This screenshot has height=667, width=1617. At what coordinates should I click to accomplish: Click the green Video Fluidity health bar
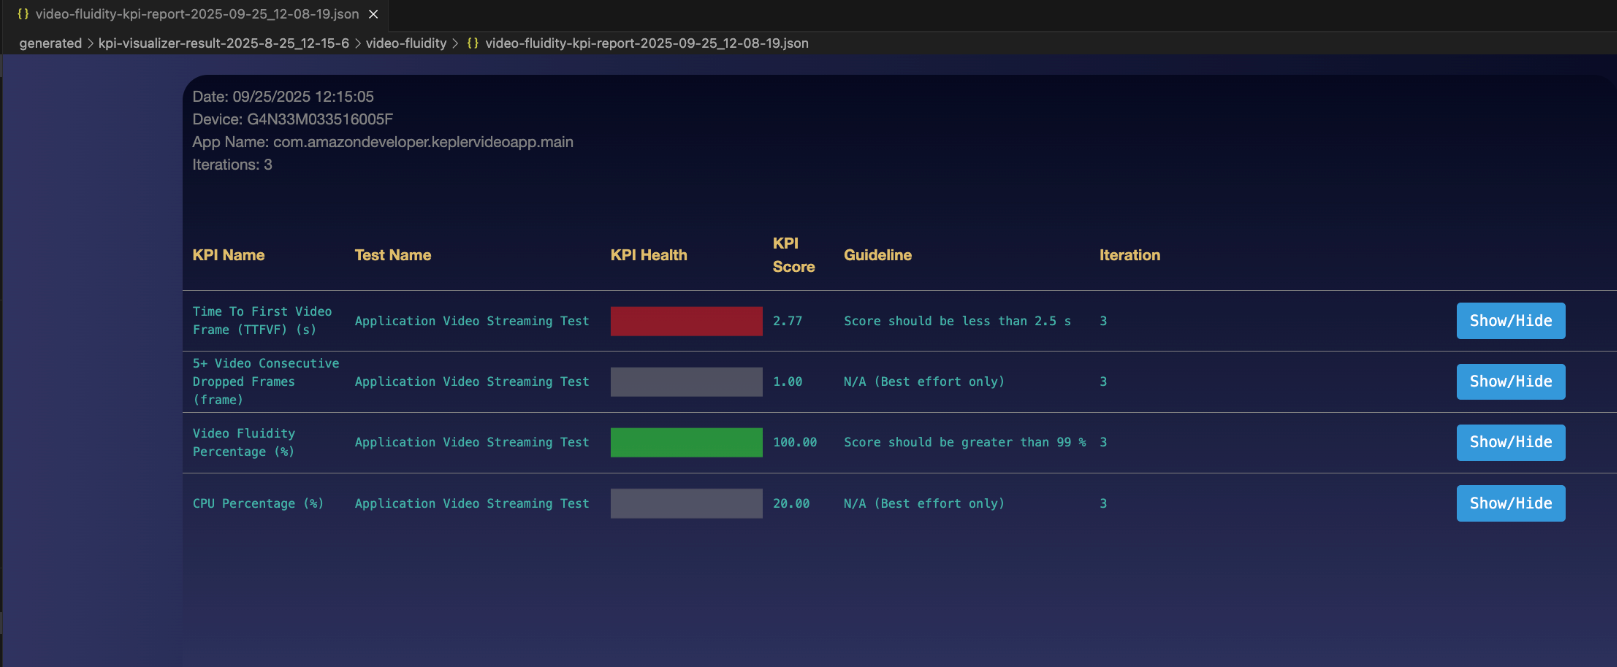point(686,442)
